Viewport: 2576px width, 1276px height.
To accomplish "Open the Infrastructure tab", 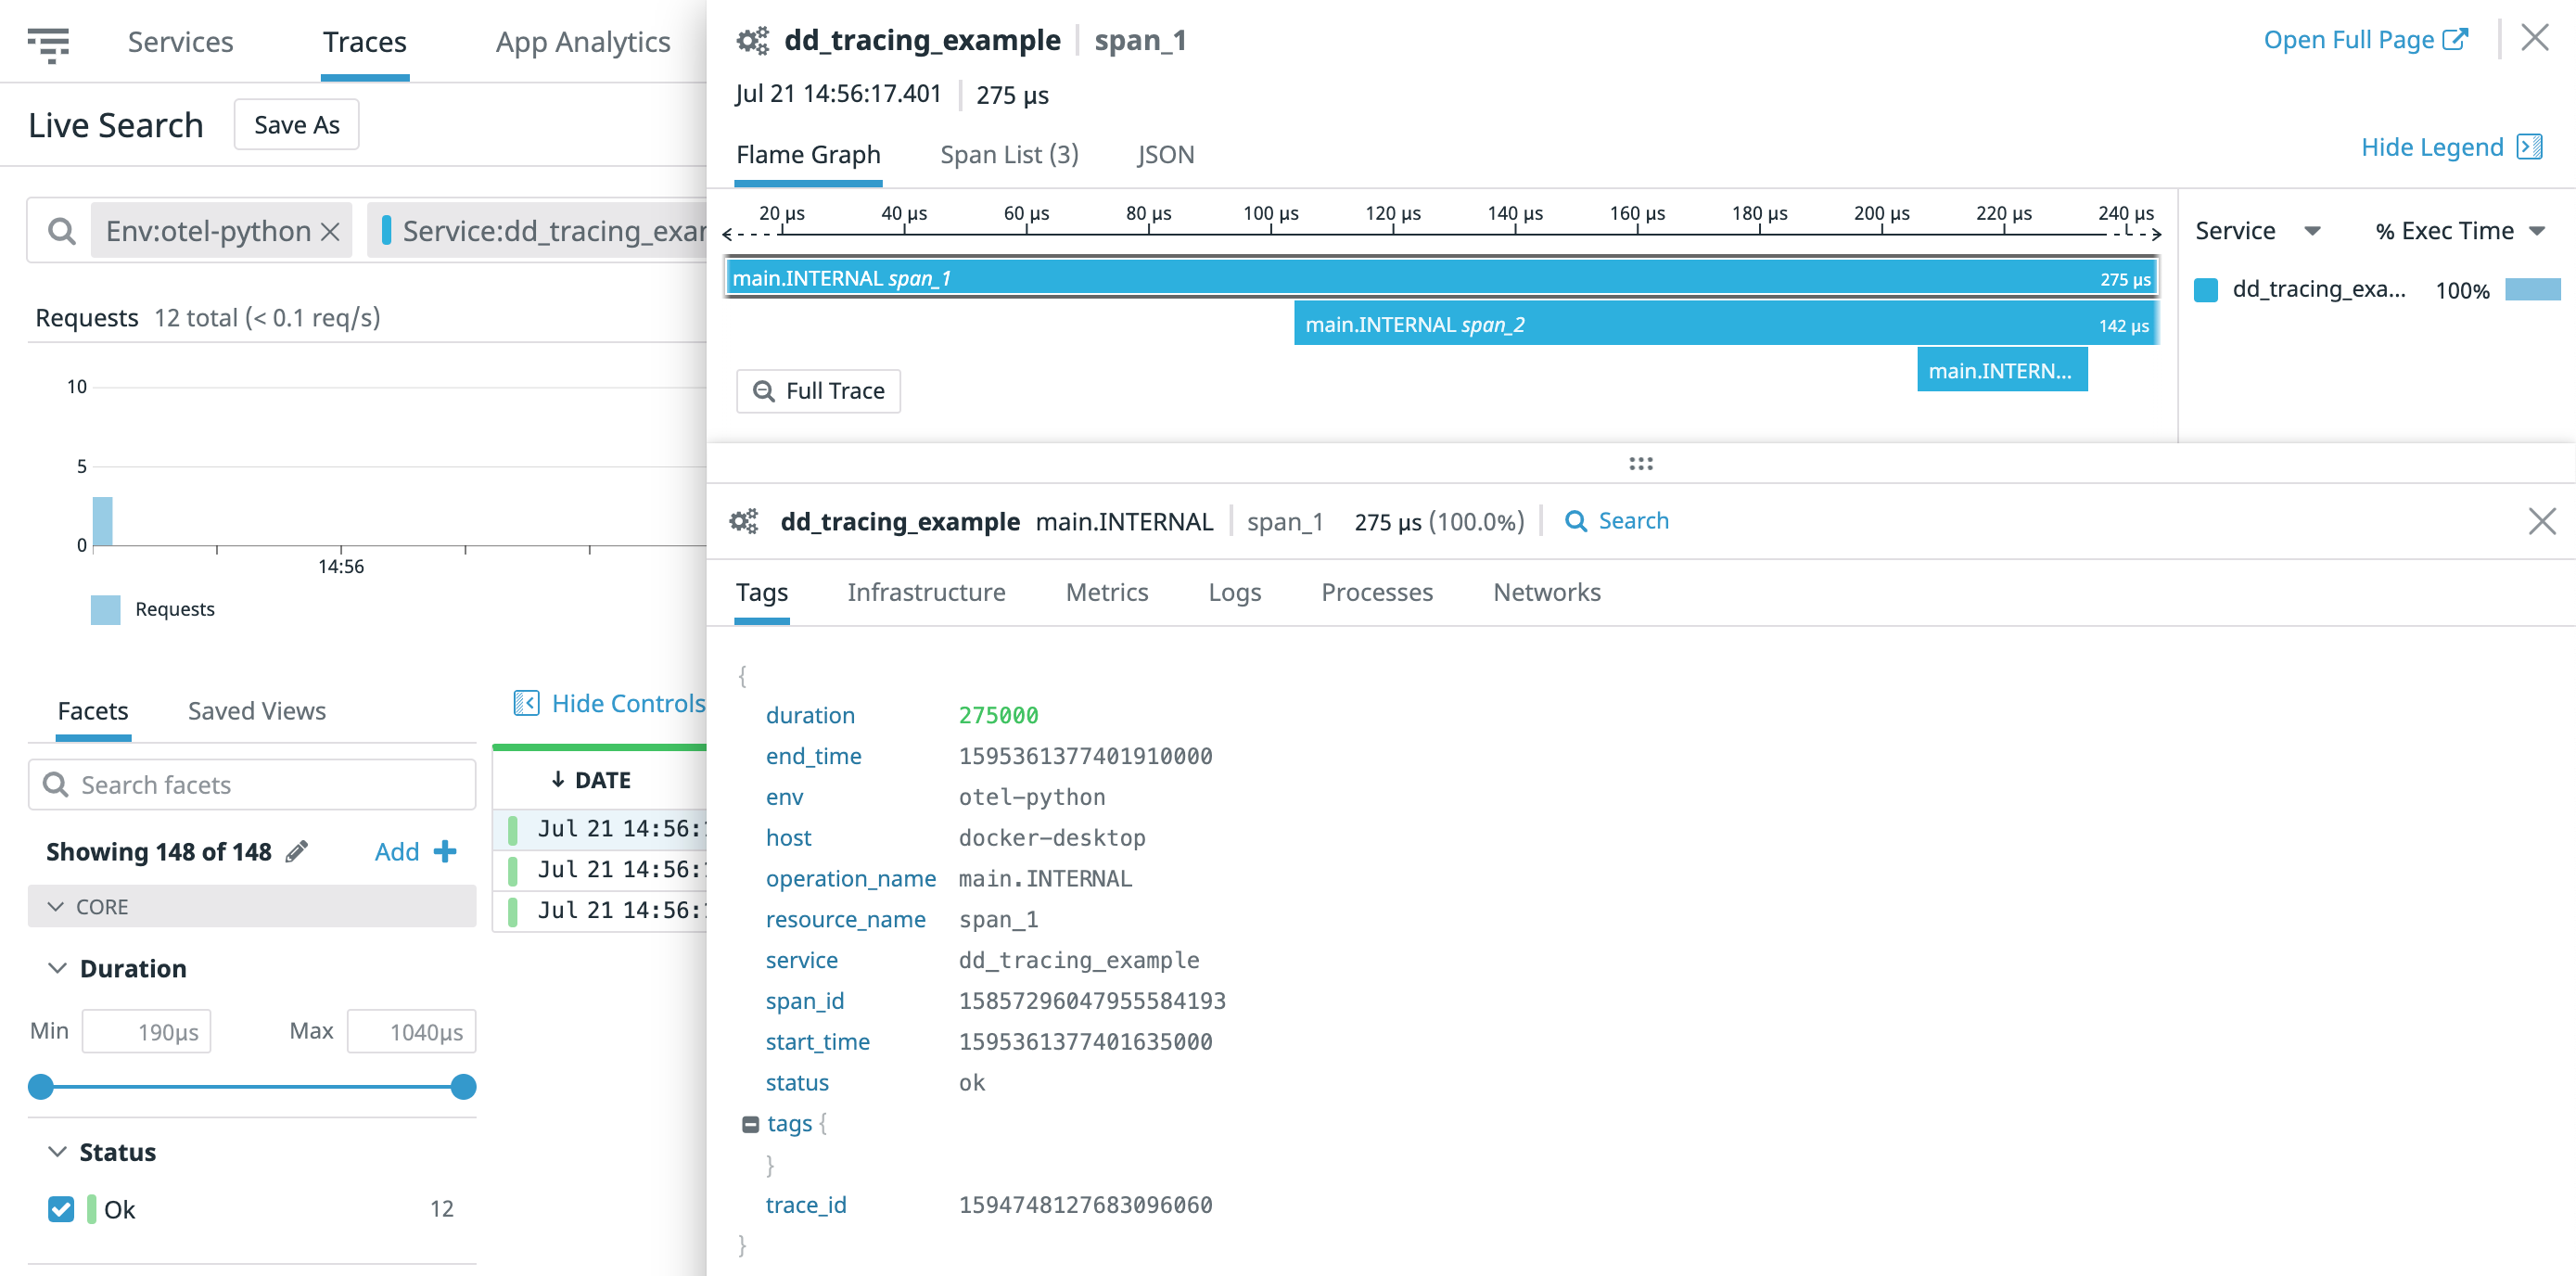I will (926, 592).
